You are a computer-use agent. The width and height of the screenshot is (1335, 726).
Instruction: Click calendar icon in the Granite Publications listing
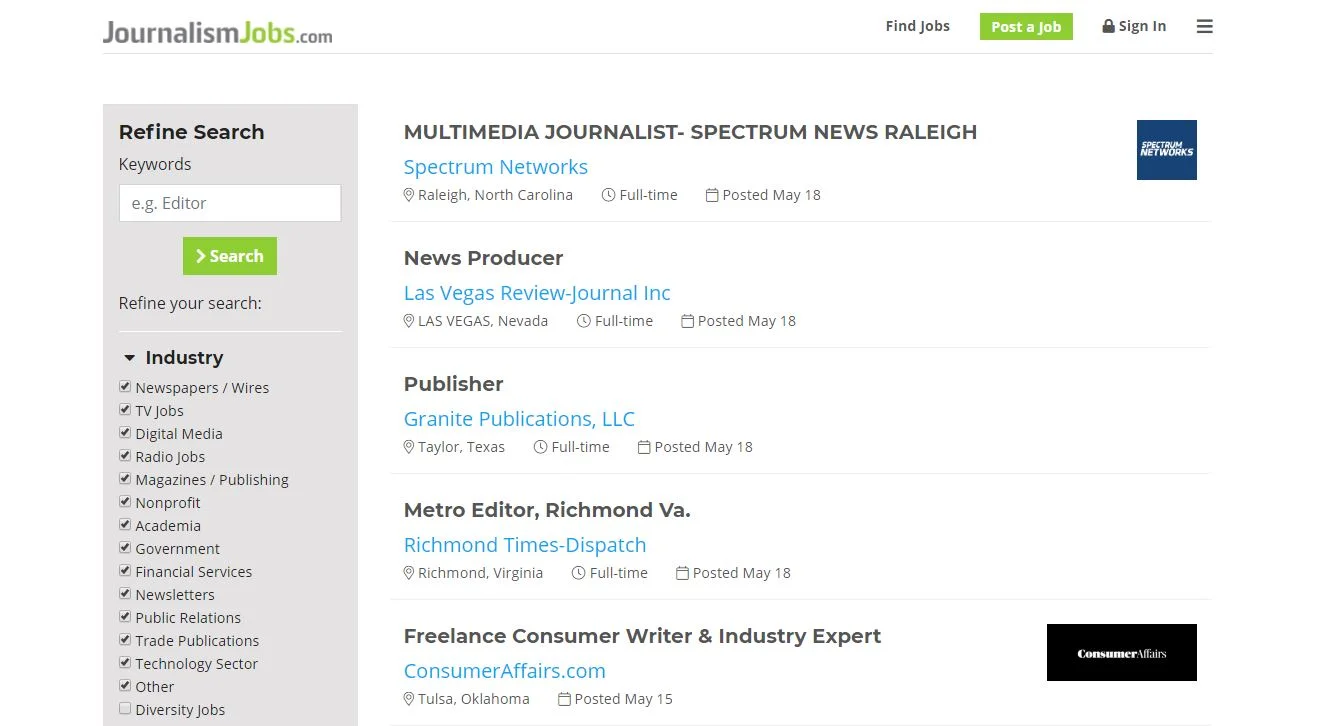coord(644,447)
